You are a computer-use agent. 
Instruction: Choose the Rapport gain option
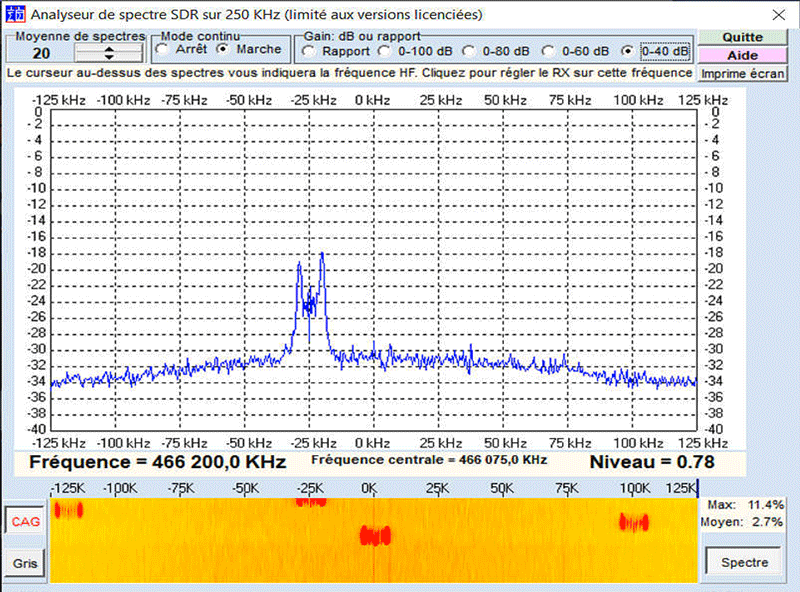336,52
